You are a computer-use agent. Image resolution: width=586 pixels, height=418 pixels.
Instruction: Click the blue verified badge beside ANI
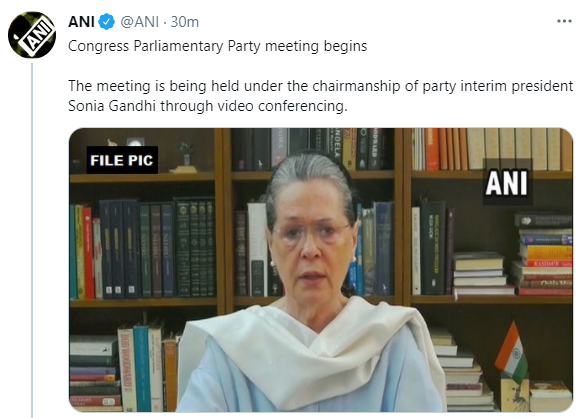pyautogui.click(x=107, y=22)
